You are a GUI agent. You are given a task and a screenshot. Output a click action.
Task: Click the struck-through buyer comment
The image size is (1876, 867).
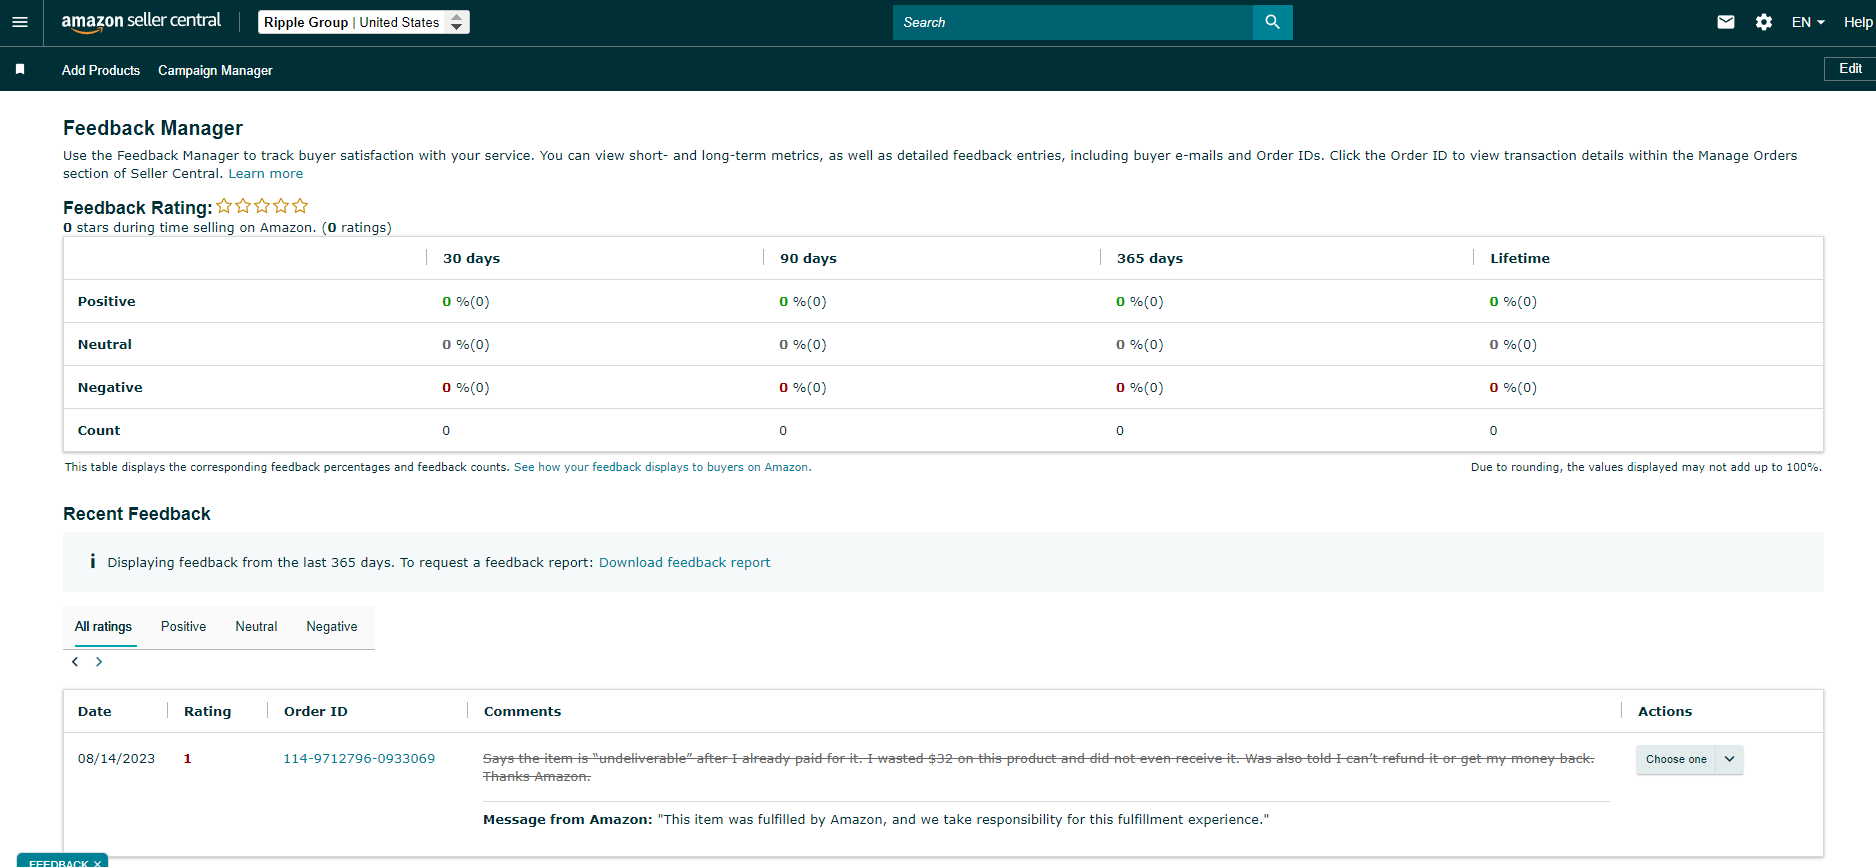pos(1038,767)
